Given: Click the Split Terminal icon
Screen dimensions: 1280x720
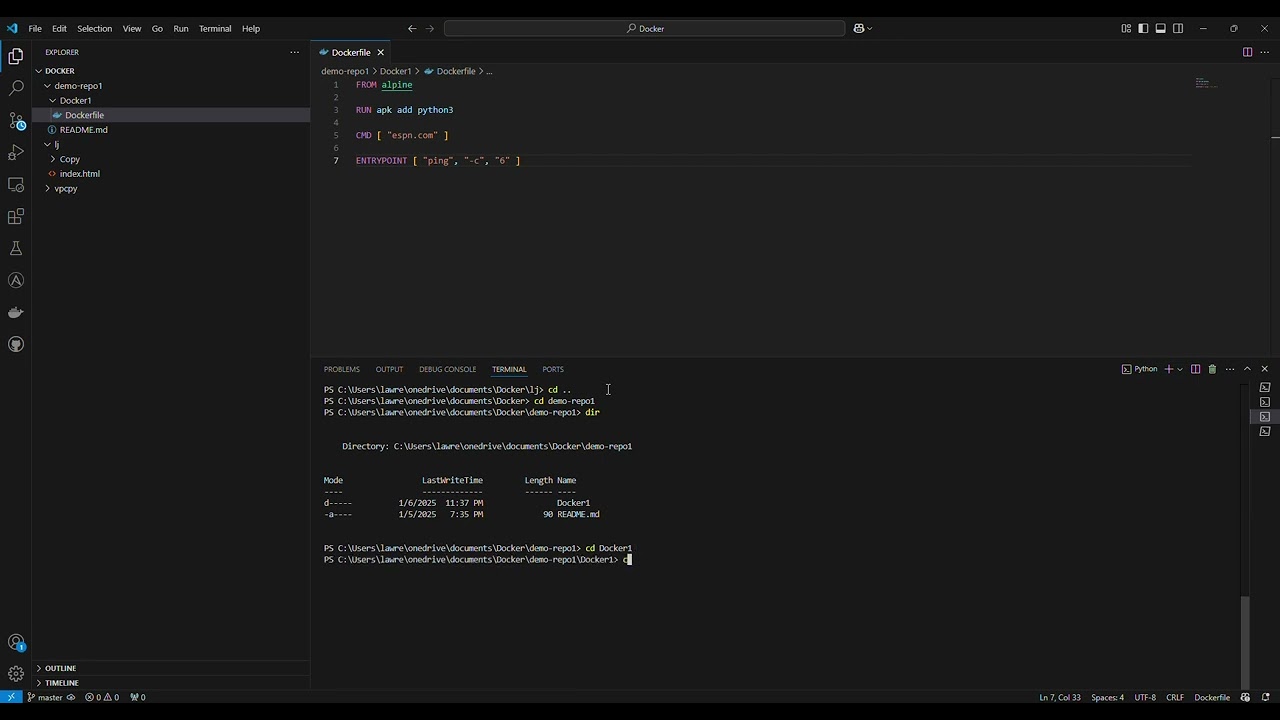Looking at the screenshot, I should coord(1195,369).
